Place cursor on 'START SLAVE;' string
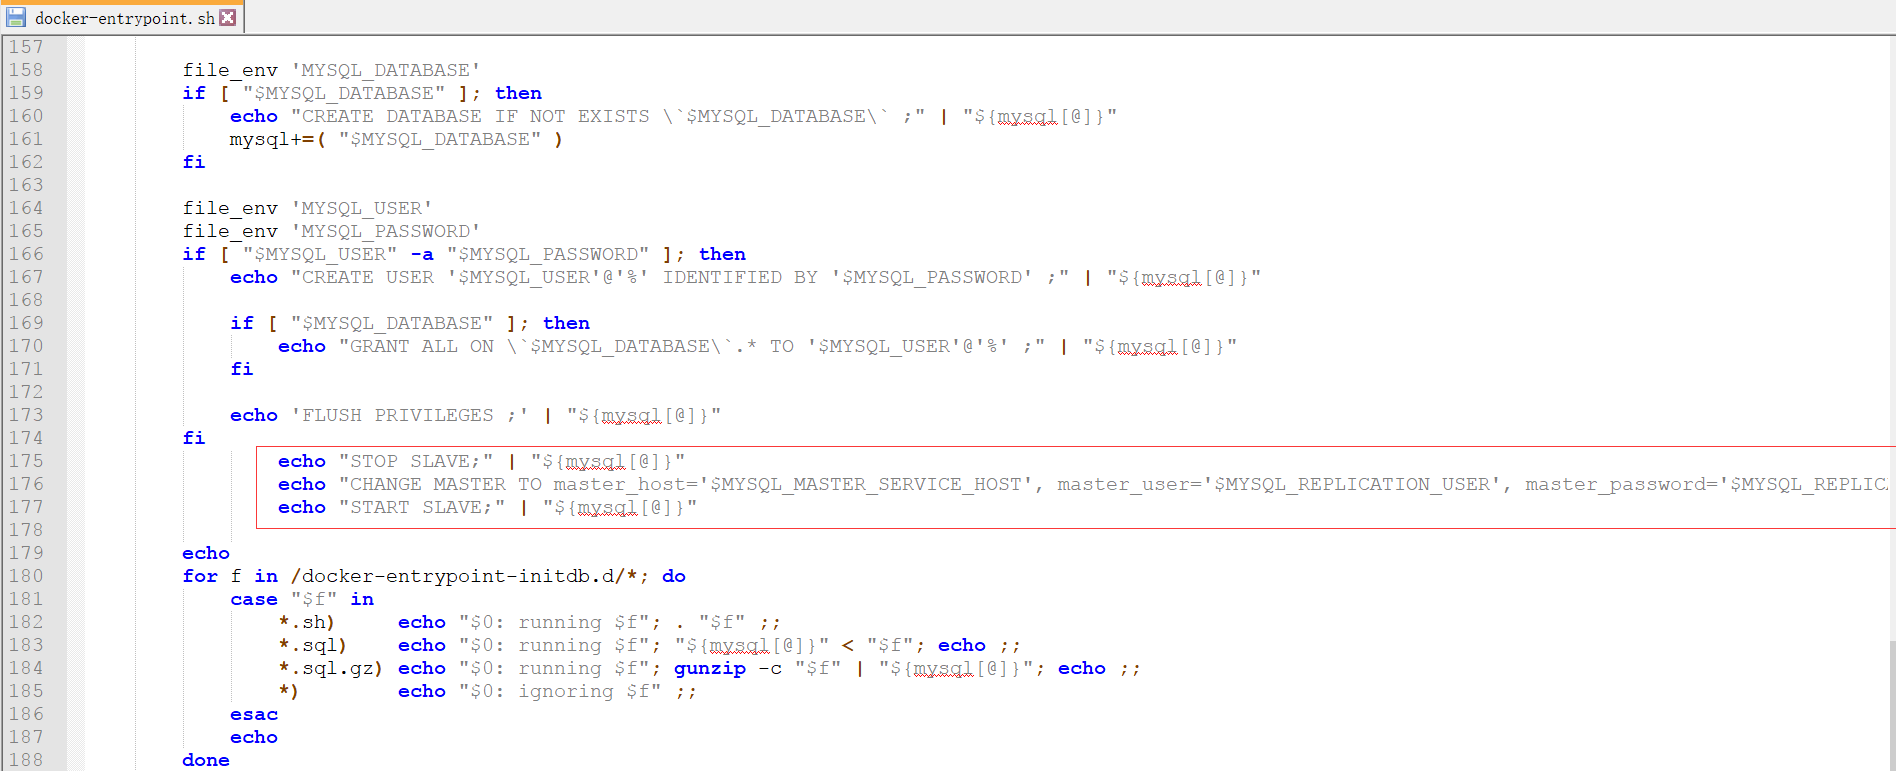This screenshot has width=1896, height=771. 421,507
